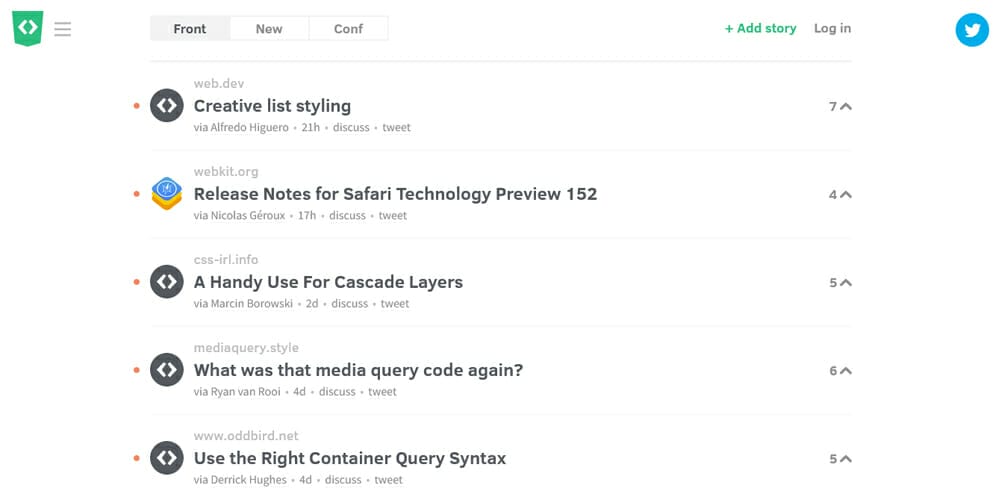Image resolution: width=1000 pixels, height=500 pixels.
Task: Switch to the New tab
Action: [269, 29]
